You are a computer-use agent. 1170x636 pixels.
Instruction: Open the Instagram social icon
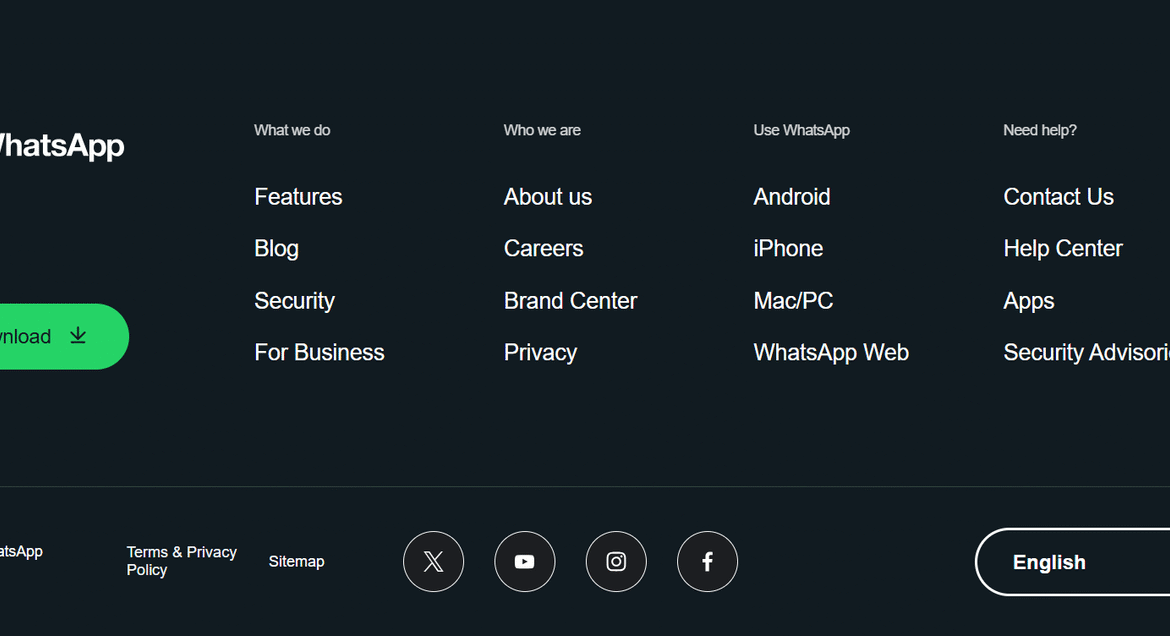coord(616,562)
